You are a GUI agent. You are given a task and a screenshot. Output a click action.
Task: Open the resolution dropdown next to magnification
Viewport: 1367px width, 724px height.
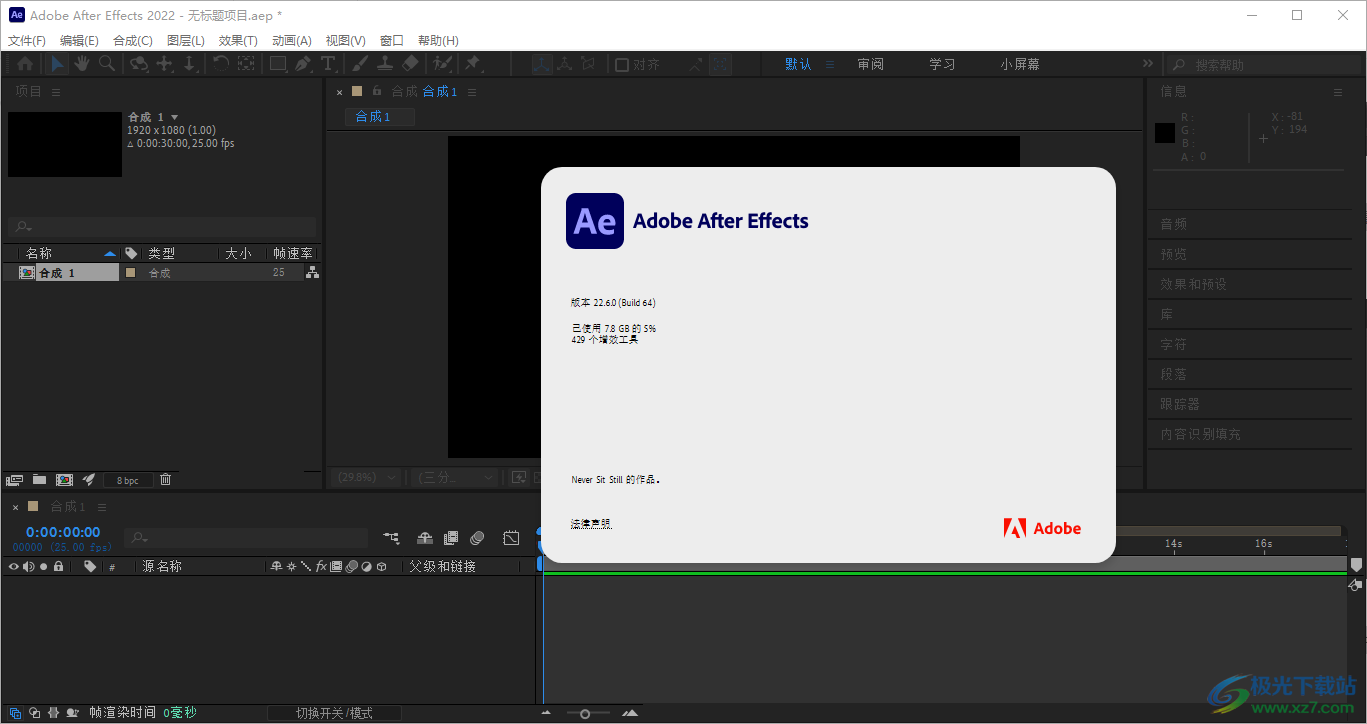pyautogui.click(x=453, y=478)
